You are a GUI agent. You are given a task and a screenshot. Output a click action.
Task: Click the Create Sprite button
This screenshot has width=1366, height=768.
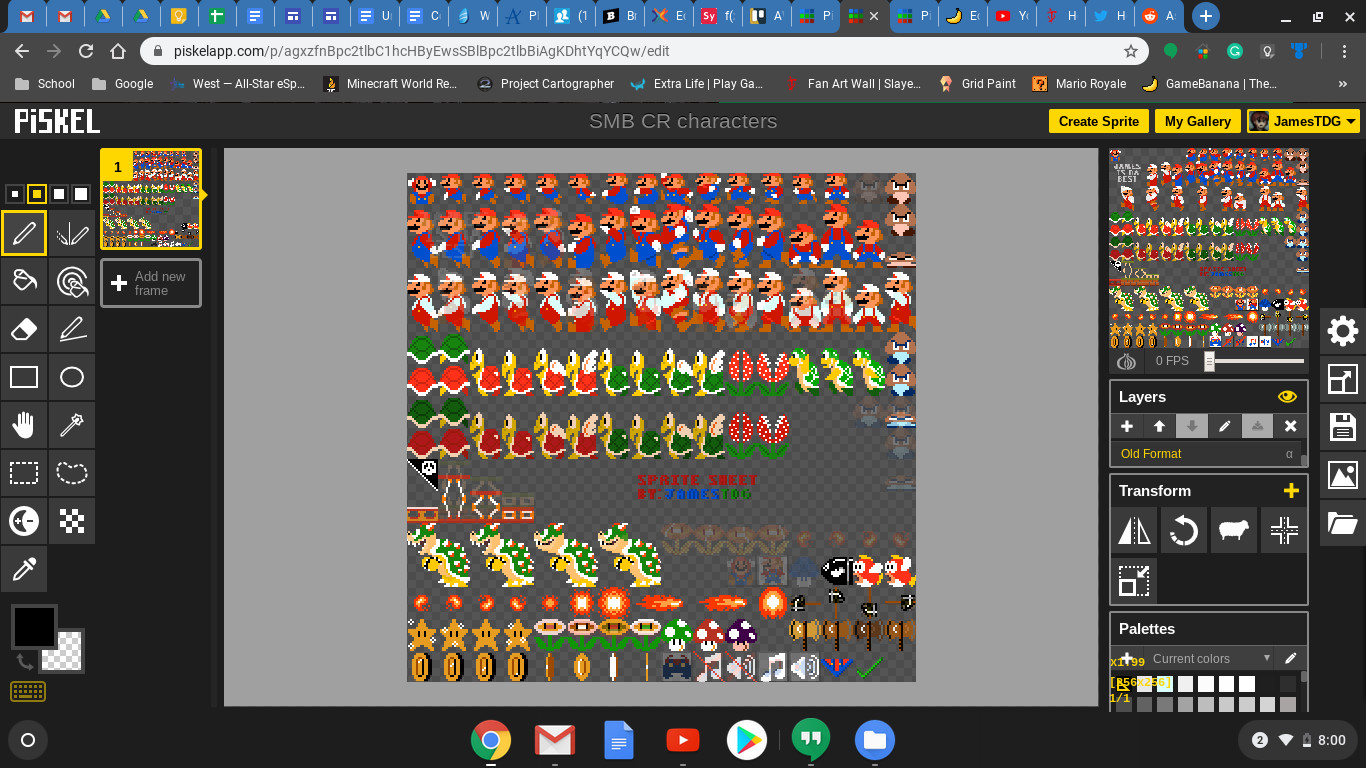point(1098,121)
